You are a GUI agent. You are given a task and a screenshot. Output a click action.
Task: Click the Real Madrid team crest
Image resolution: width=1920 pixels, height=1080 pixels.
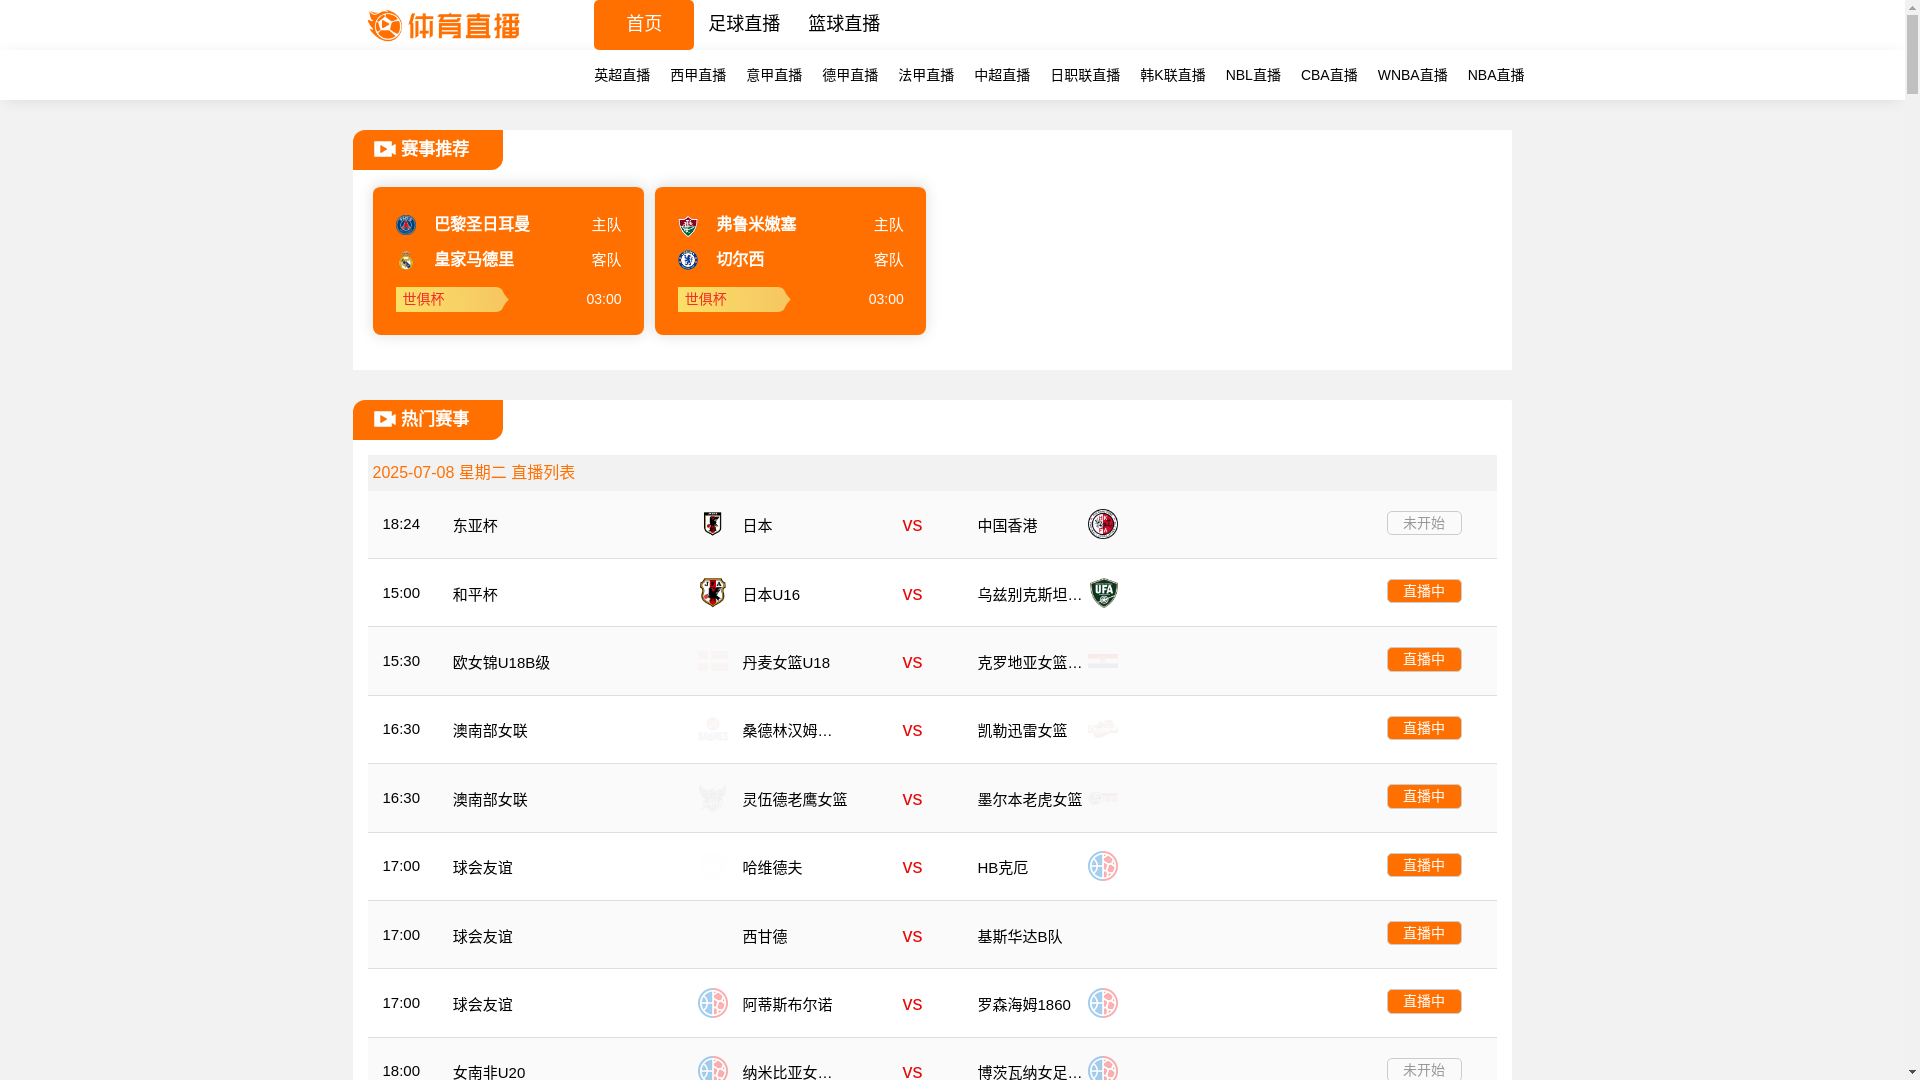pos(406,261)
